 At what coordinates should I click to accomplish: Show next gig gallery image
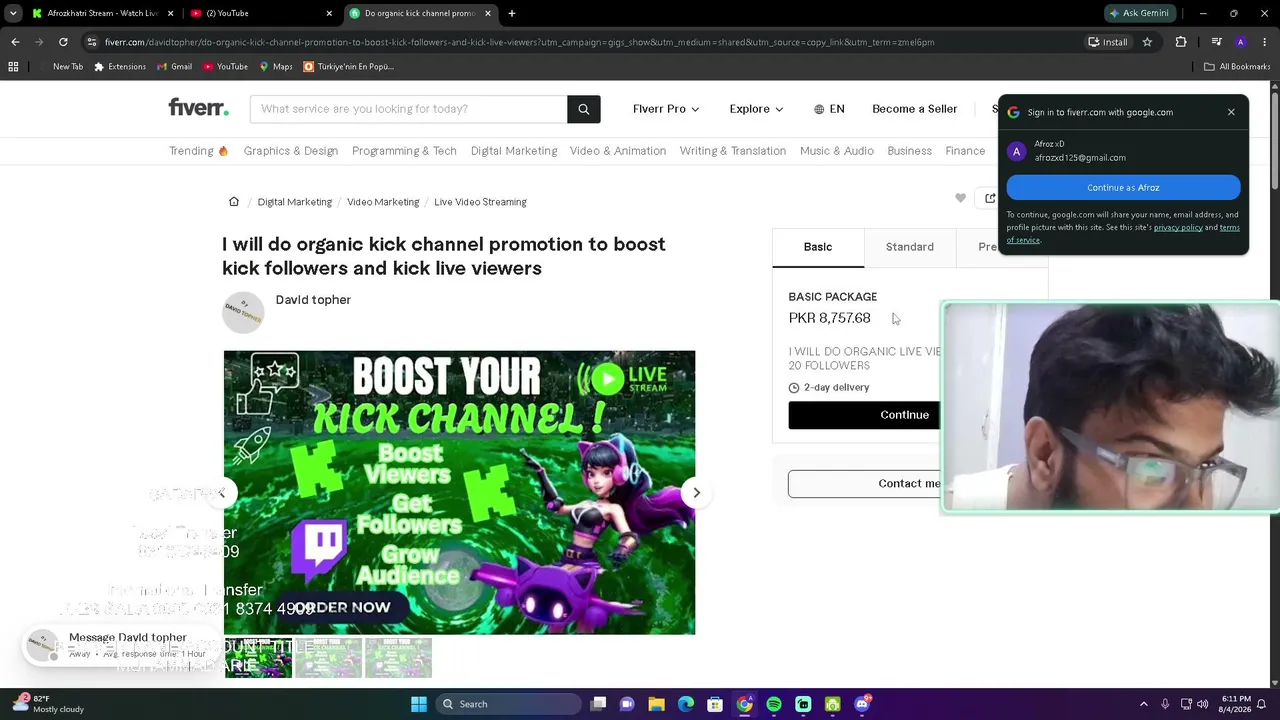[696, 492]
